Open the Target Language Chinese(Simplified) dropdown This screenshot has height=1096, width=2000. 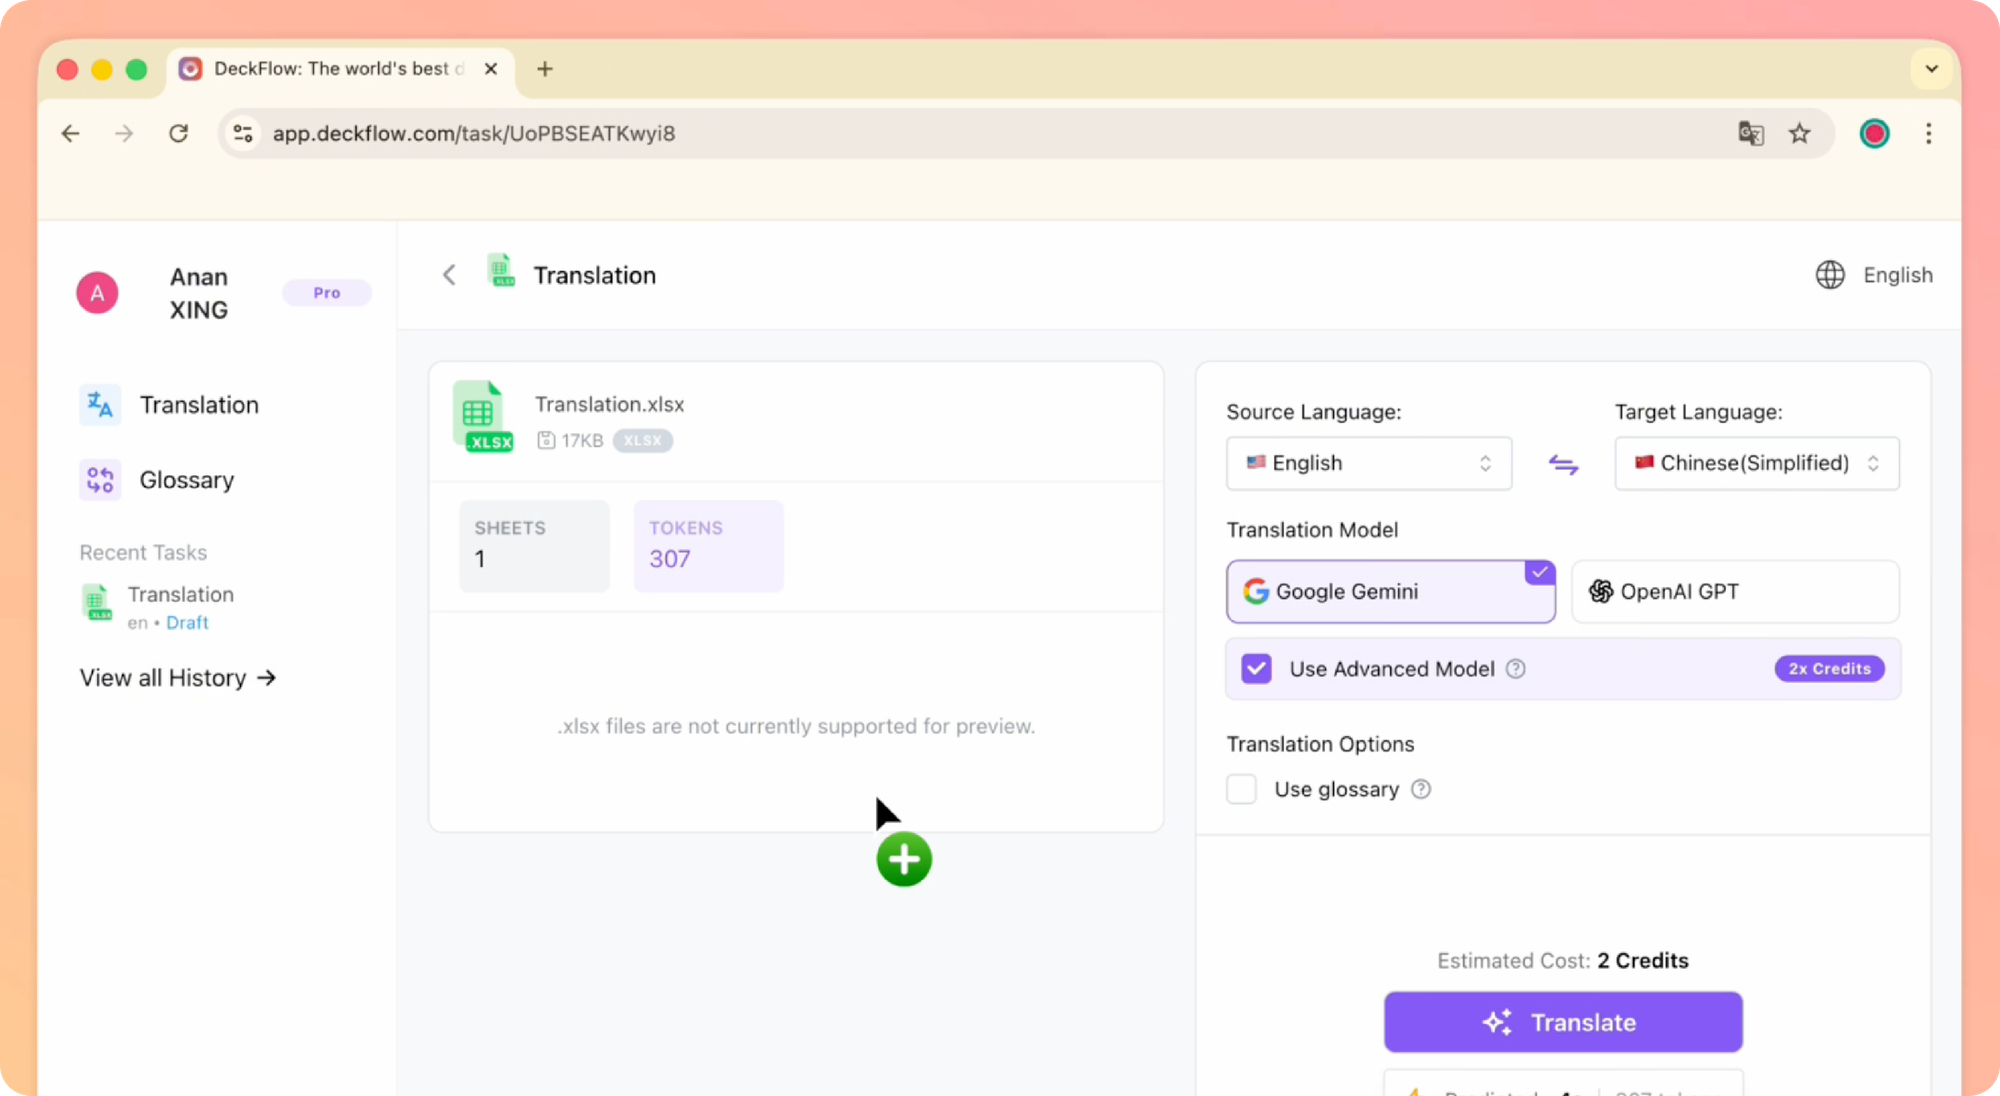pos(1756,463)
